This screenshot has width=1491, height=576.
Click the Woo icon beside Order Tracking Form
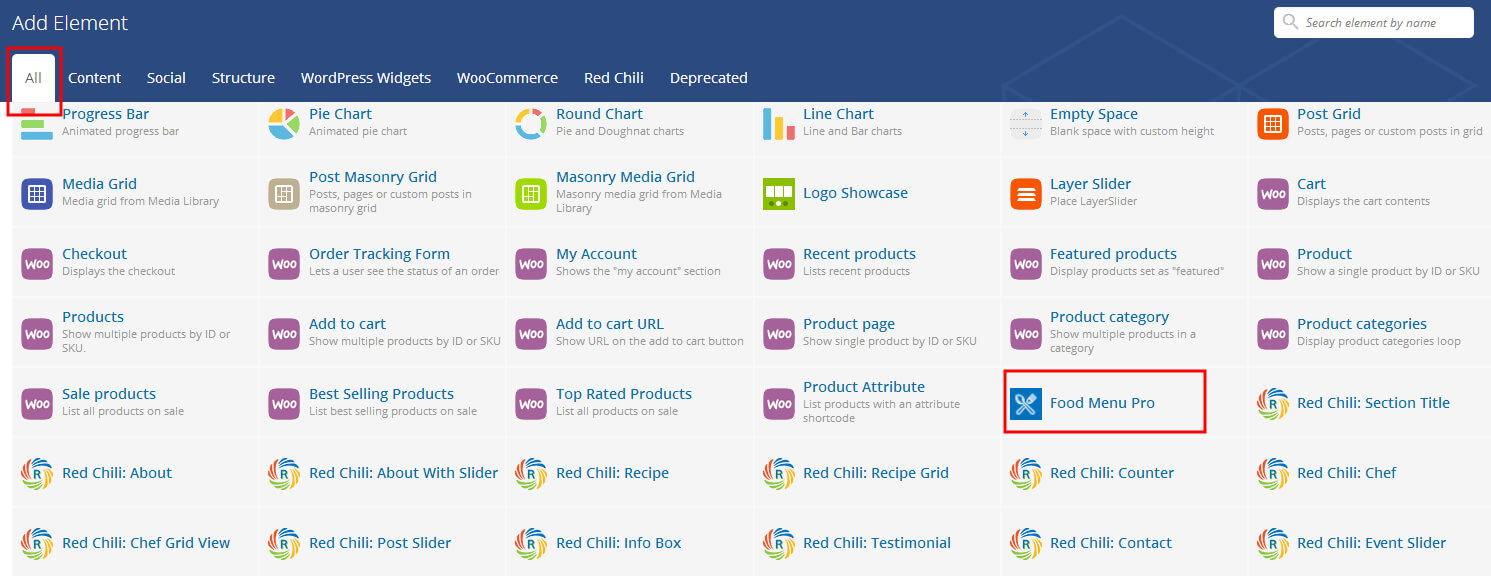(x=284, y=264)
